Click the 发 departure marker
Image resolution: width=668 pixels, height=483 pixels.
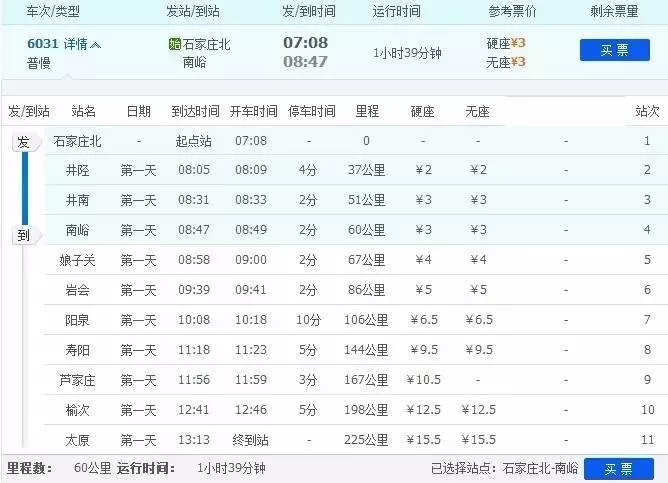point(22,142)
